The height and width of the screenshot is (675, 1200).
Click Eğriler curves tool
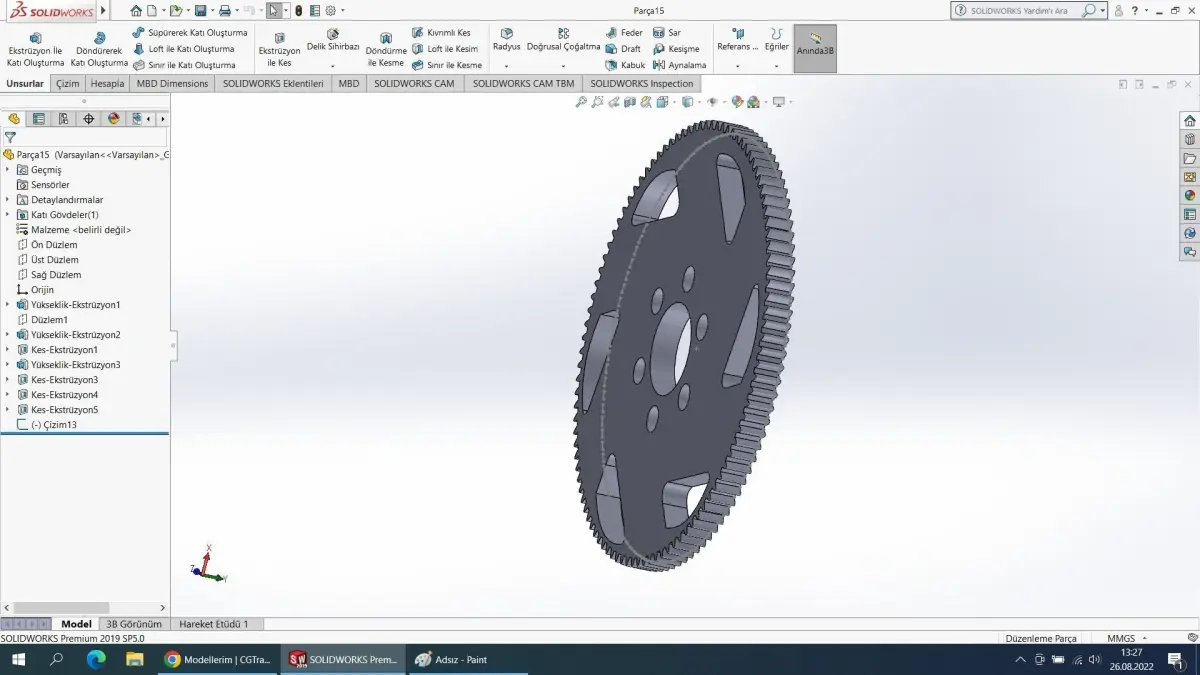pyautogui.click(x=777, y=41)
